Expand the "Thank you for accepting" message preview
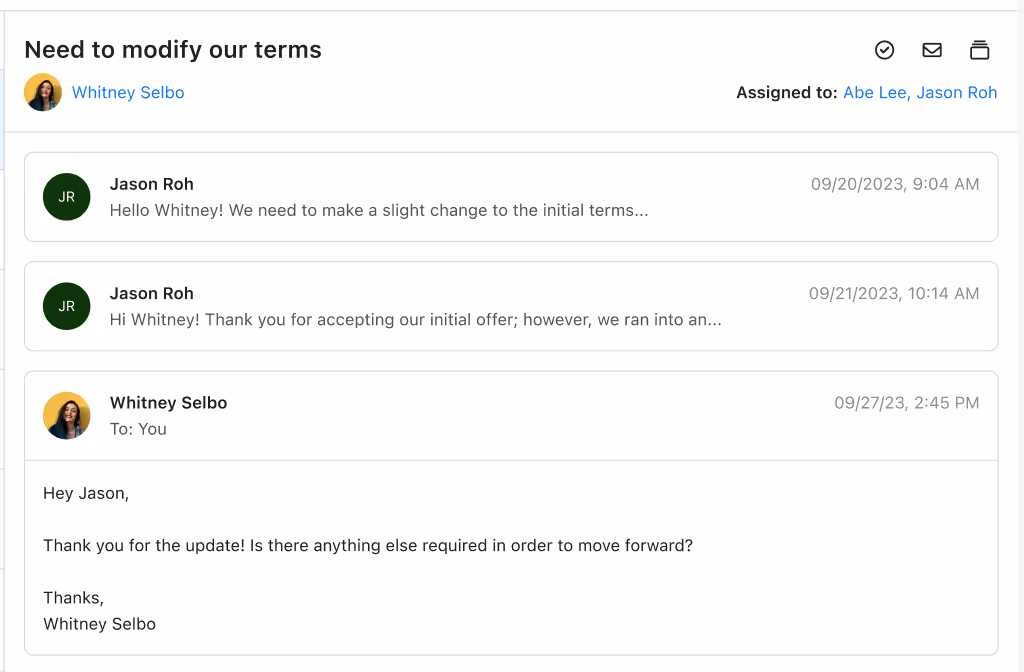This screenshot has width=1024, height=672. (x=415, y=320)
